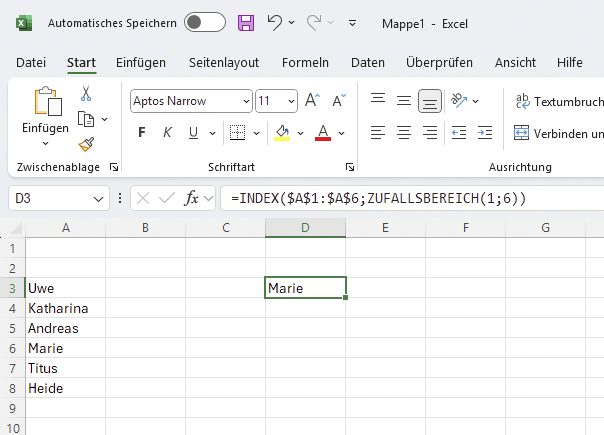Switch to the Start tab
The height and width of the screenshot is (435, 604).
pos(81,62)
